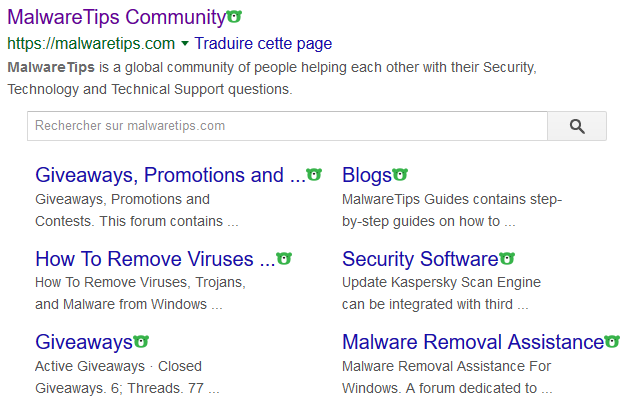The height and width of the screenshot is (419, 637).
Task: Open How To Remove Viruses ... sitelink
Action: (155, 259)
